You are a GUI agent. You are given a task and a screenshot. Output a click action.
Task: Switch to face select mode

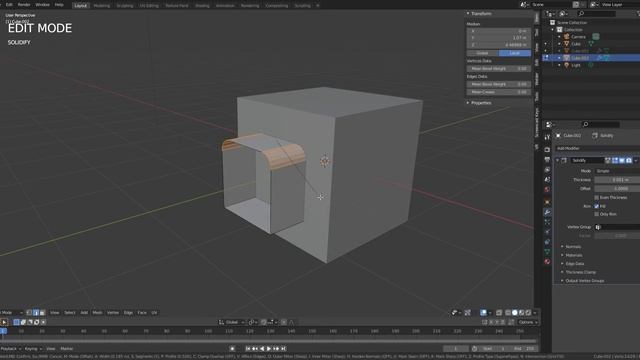click(42, 313)
